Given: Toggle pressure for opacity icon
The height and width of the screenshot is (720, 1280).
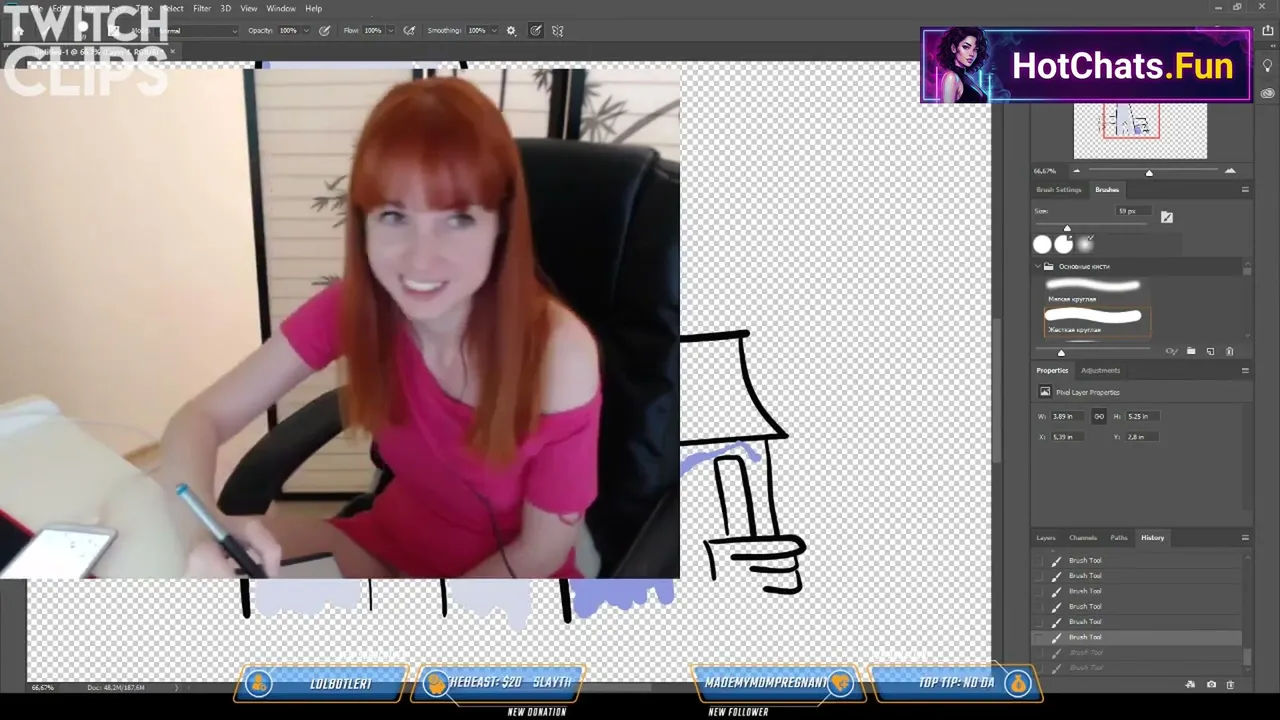Looking at the screenshot, I should pyautogui.click(x=324, y=31).
